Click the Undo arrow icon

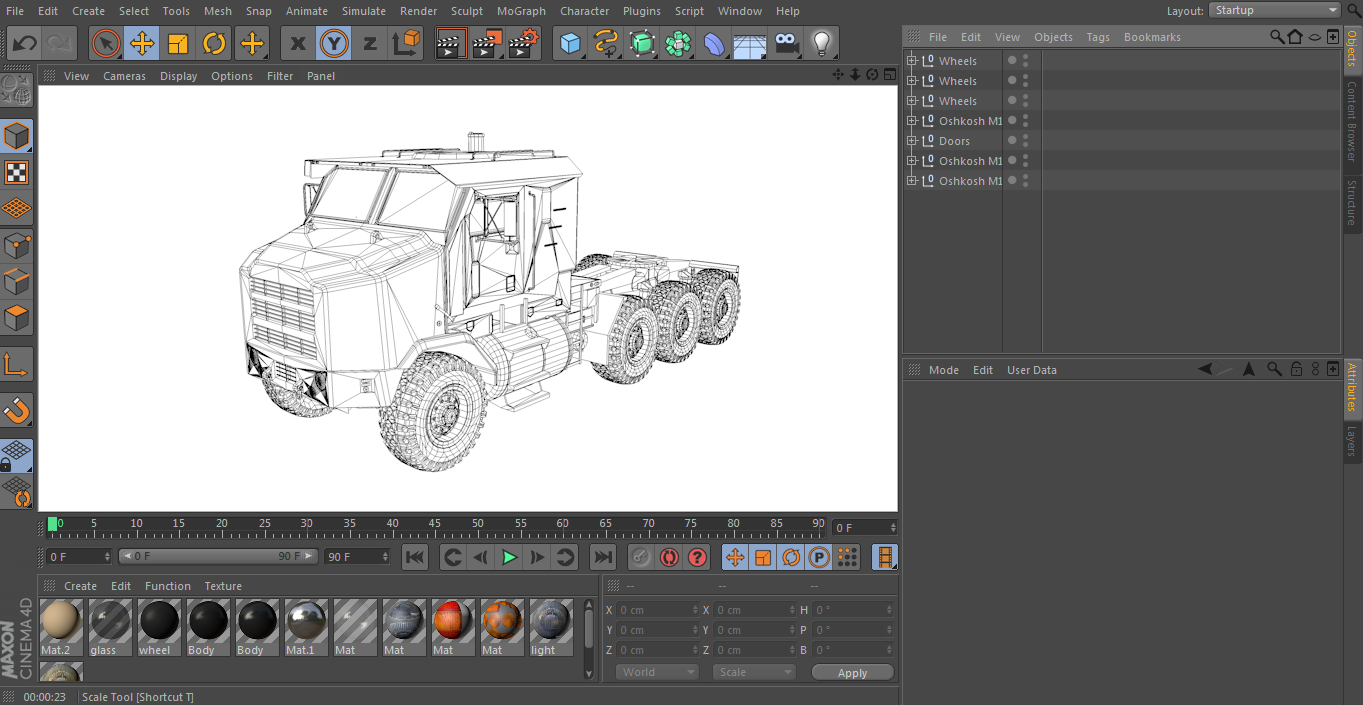coord(24,43)
